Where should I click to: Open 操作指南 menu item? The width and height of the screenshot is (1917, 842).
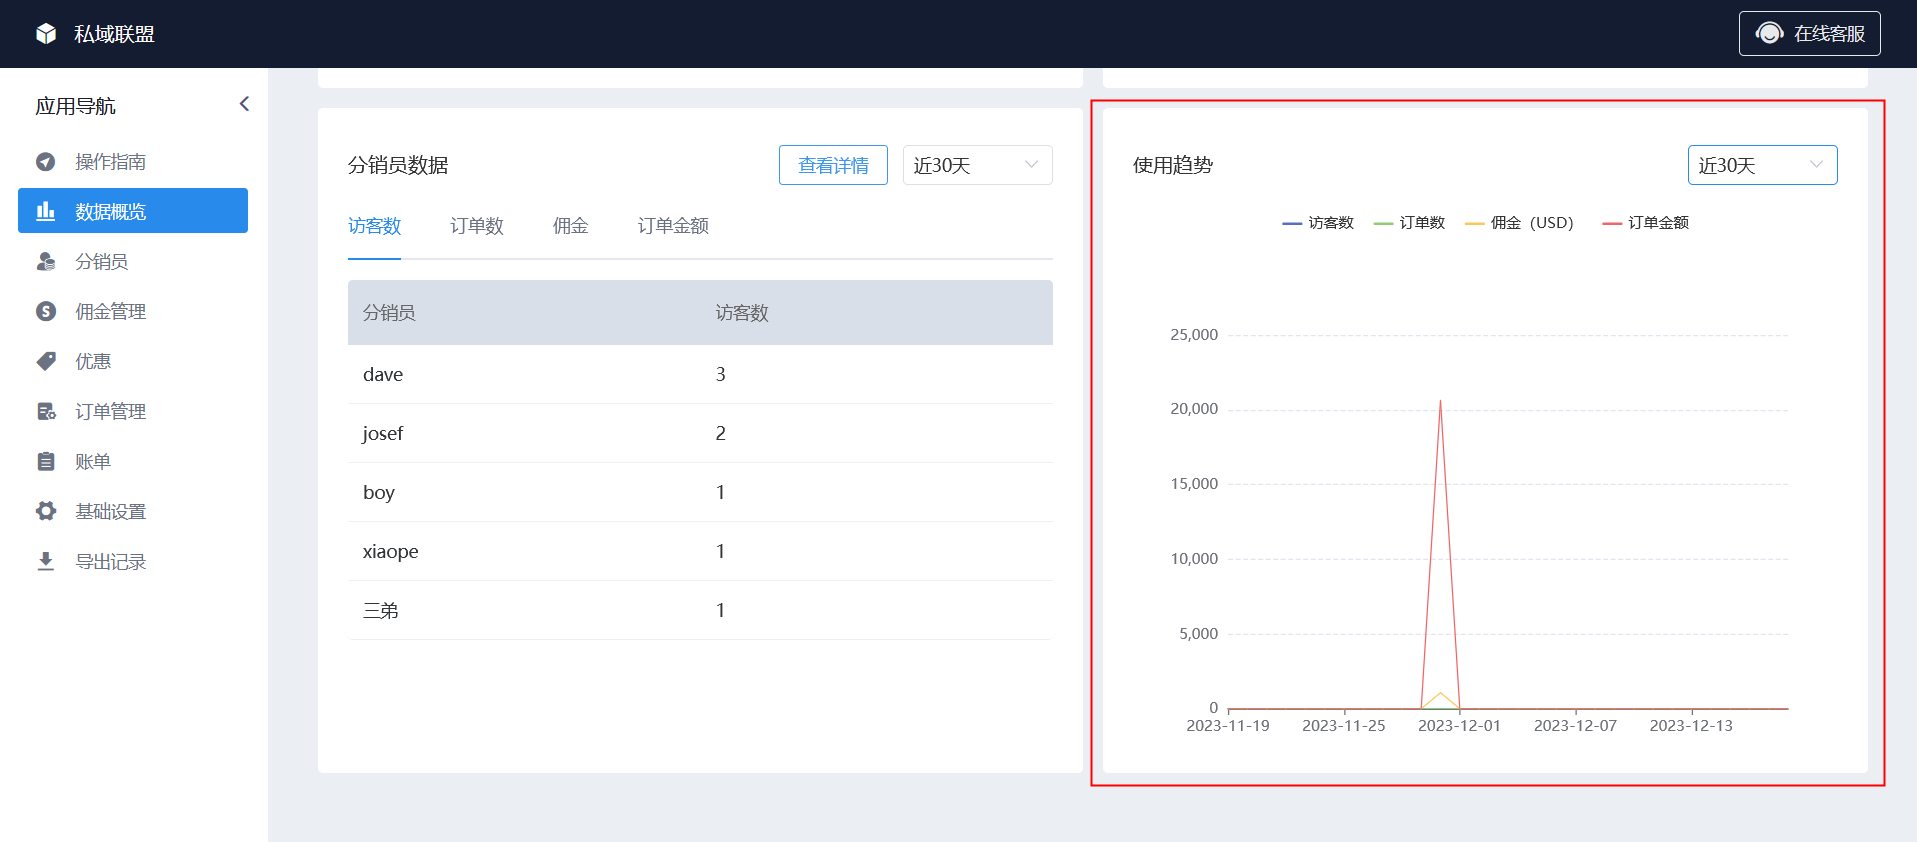(x=133, y=162)
